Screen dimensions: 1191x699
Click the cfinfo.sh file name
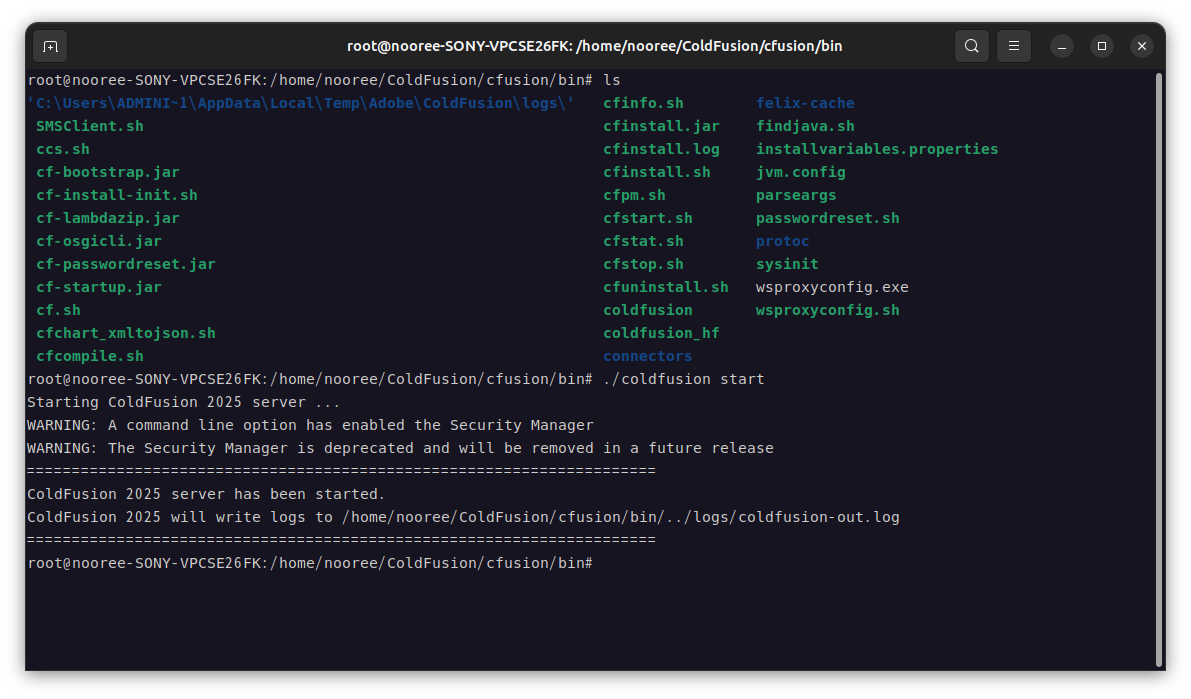point(643,103)
